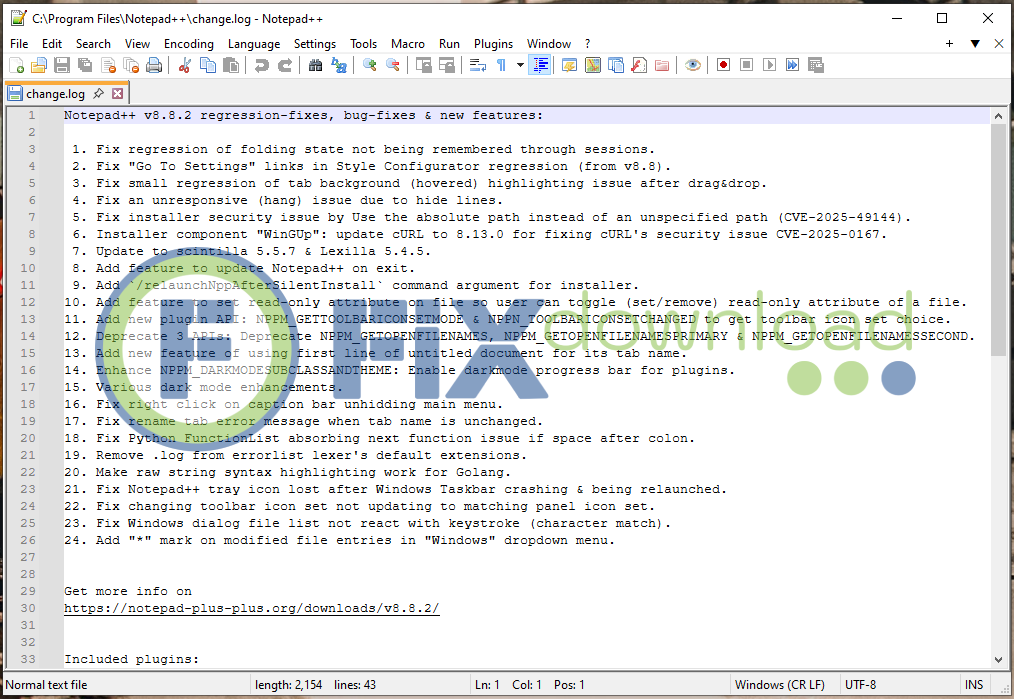
Task: Click the Open file folder icon
Action: pyautogui.click(x=39, y=66)
